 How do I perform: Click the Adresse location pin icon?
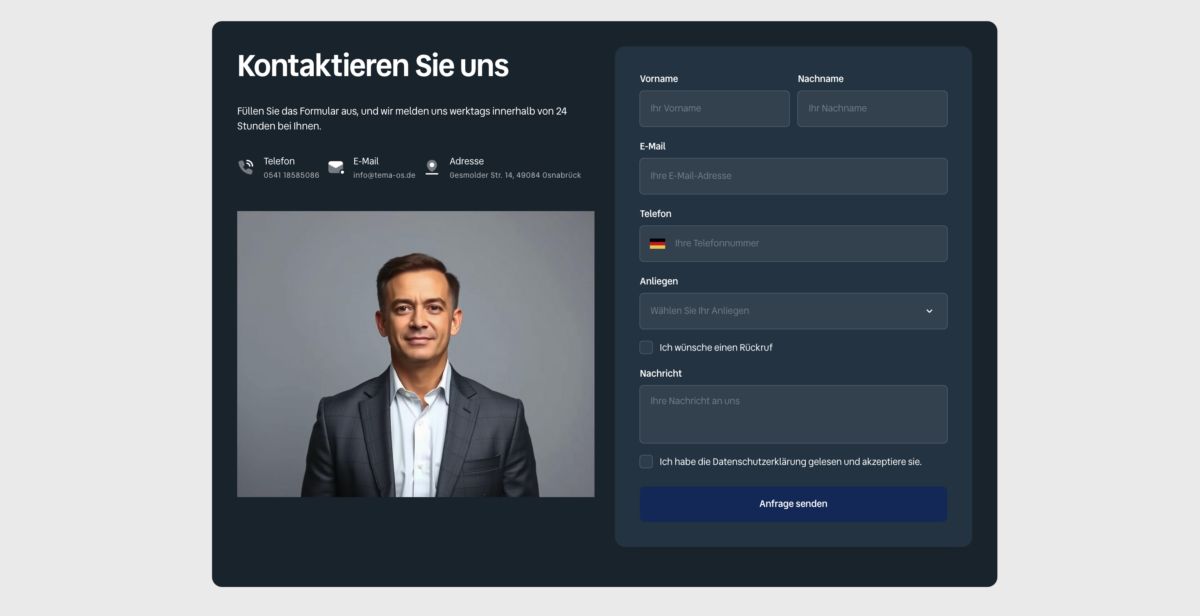(432, 167)
